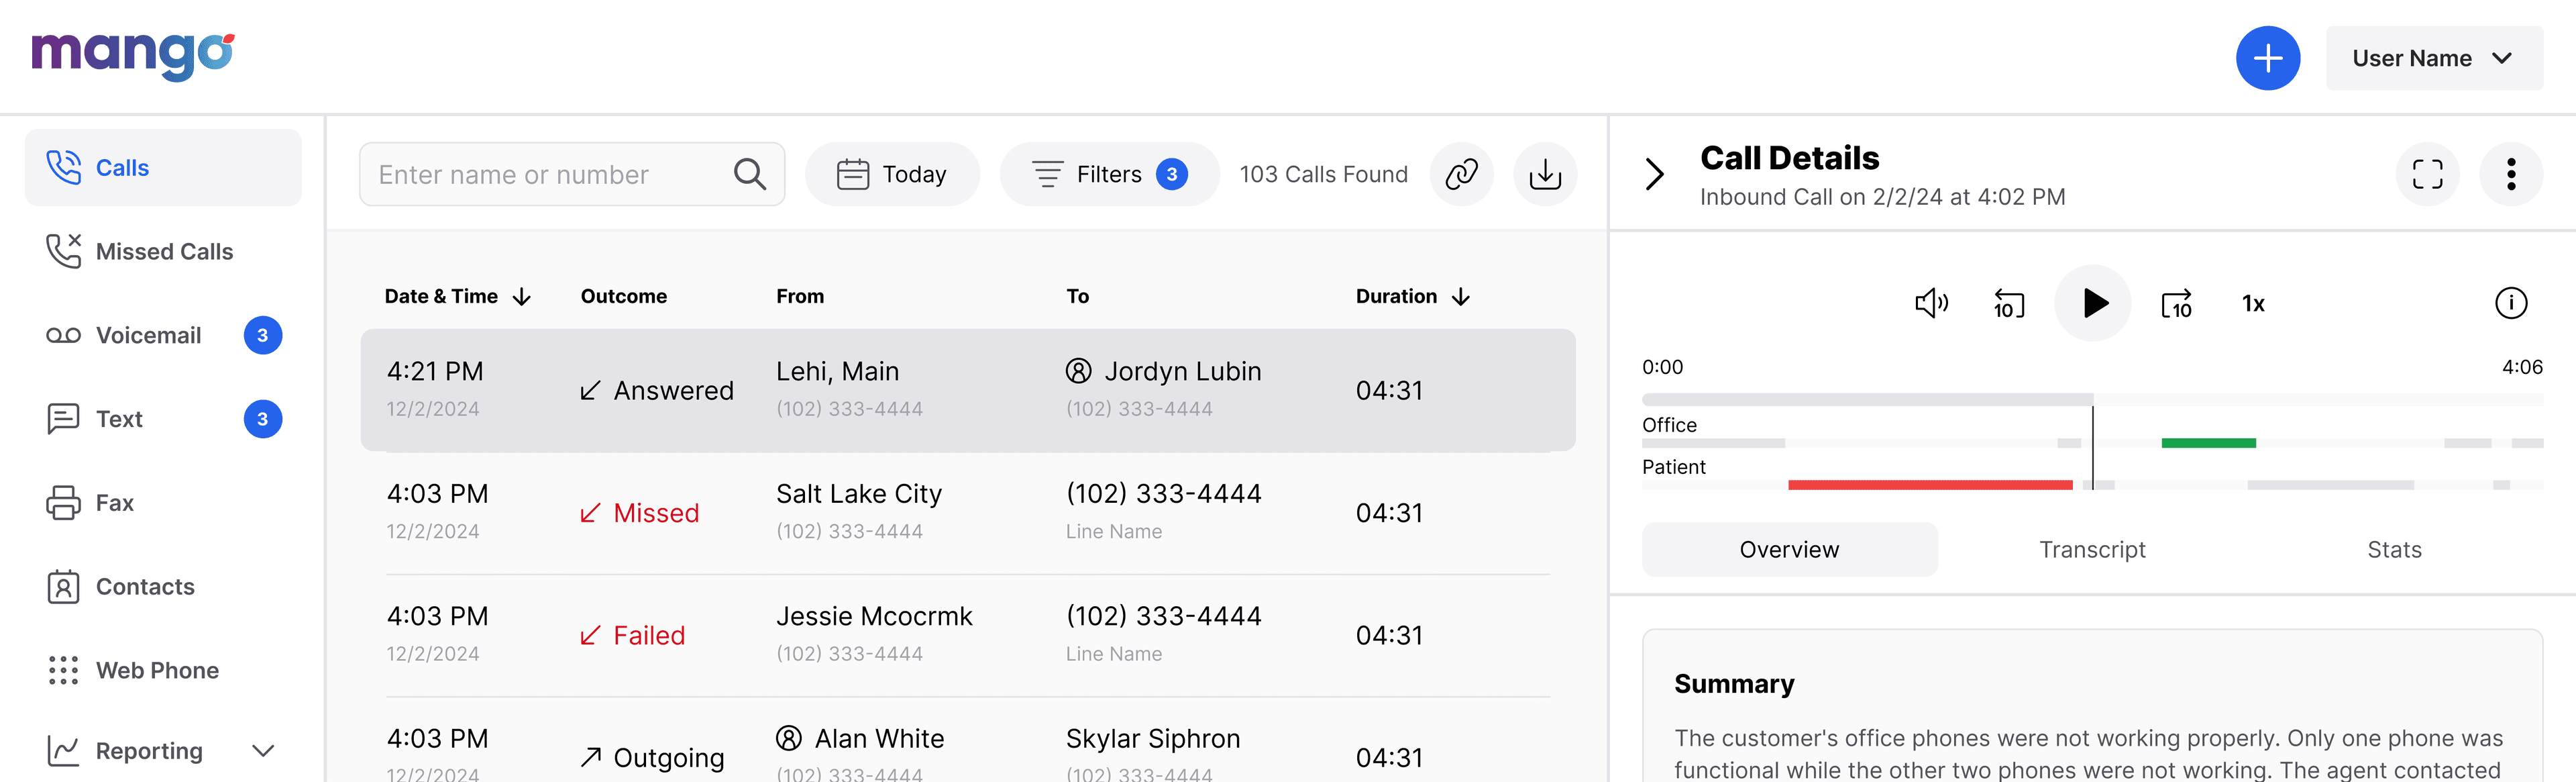Screen dimensions: 2576x782
Task: Play the call recording
Action: (x=2092, y=303)
